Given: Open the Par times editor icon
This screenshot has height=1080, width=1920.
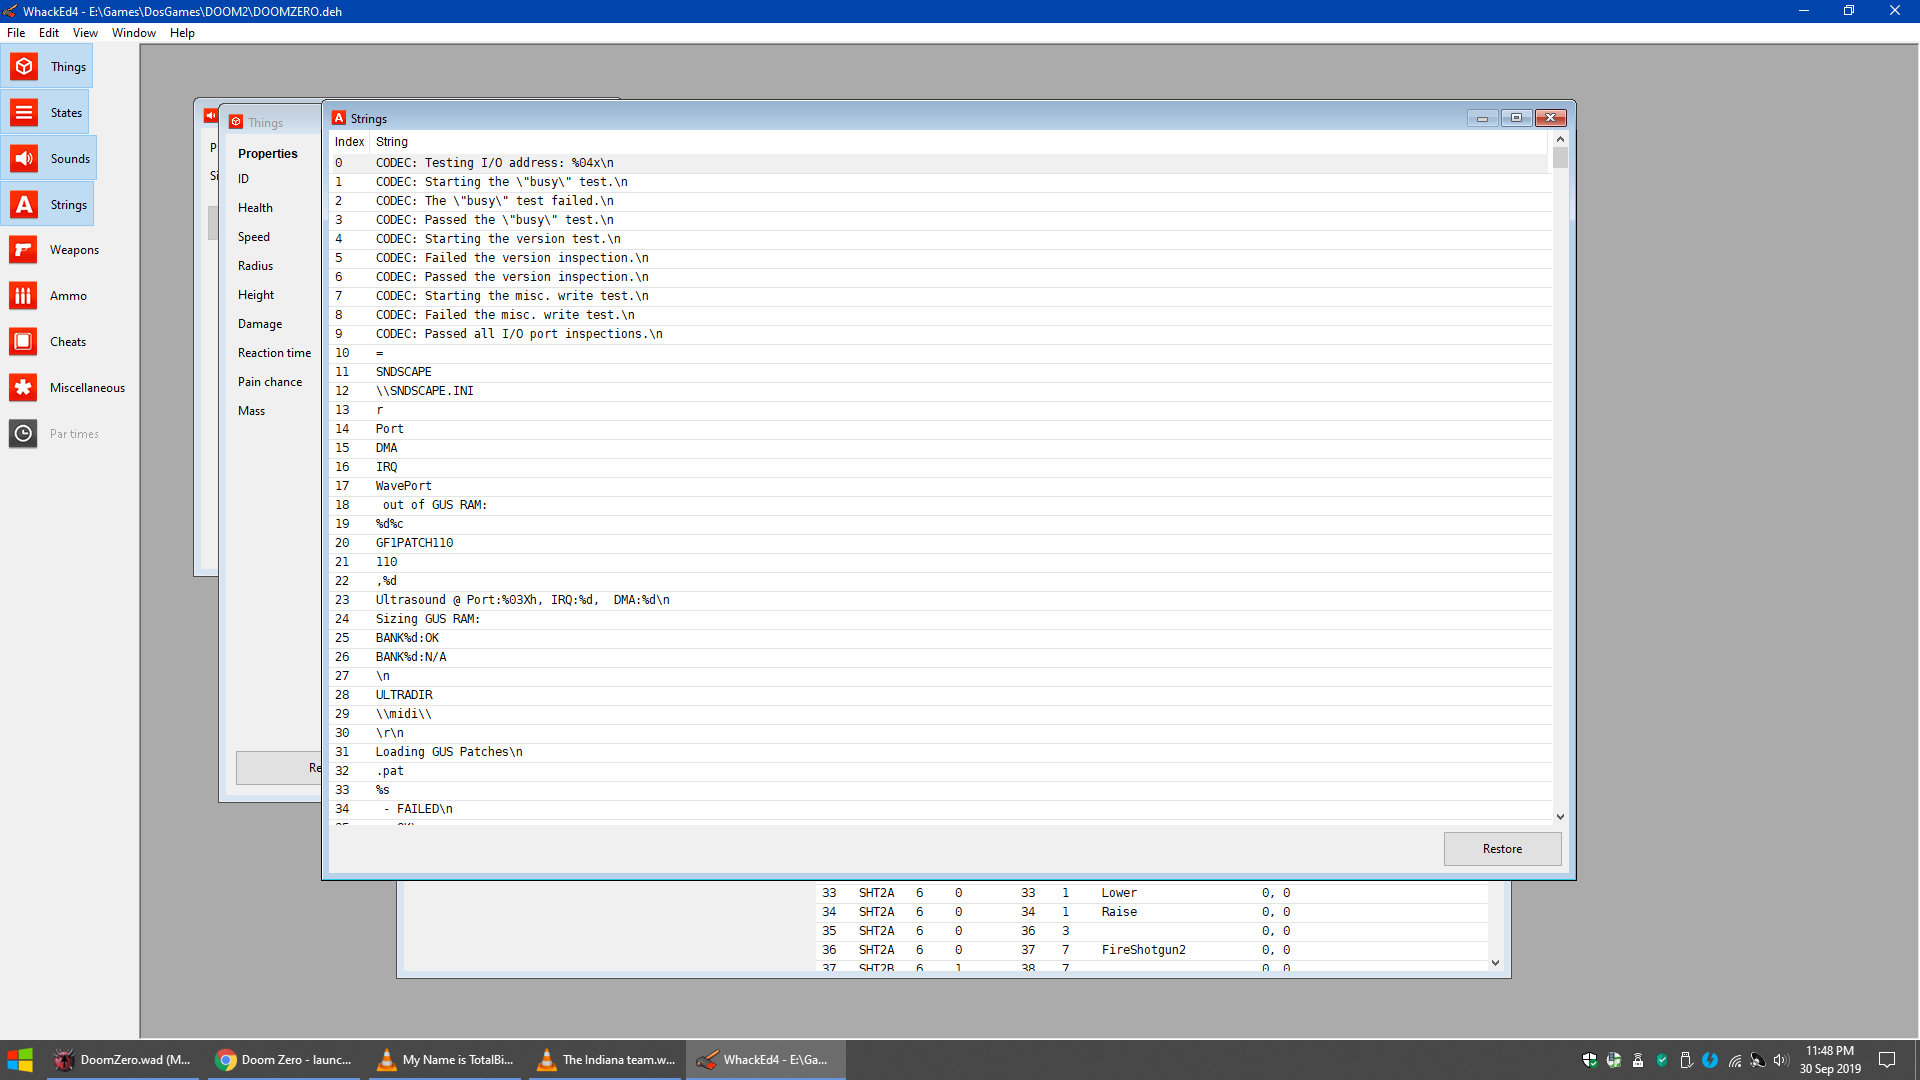Looking at the screenshot, I should pyautogui.click(x=23, y=434).
